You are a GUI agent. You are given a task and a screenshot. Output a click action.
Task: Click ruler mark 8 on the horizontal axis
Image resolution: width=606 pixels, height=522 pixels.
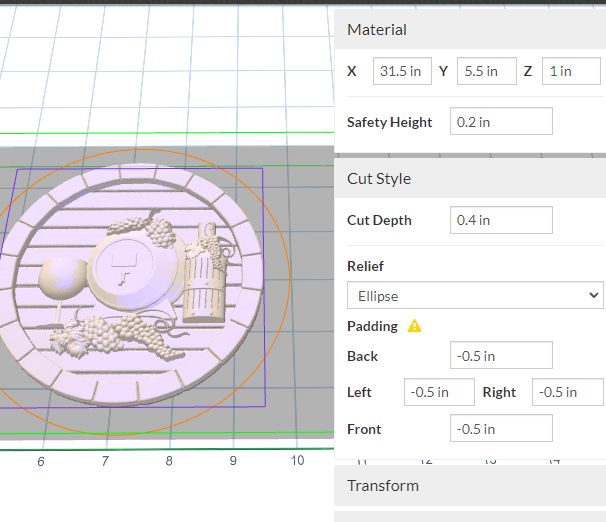[x=169, y=461]
